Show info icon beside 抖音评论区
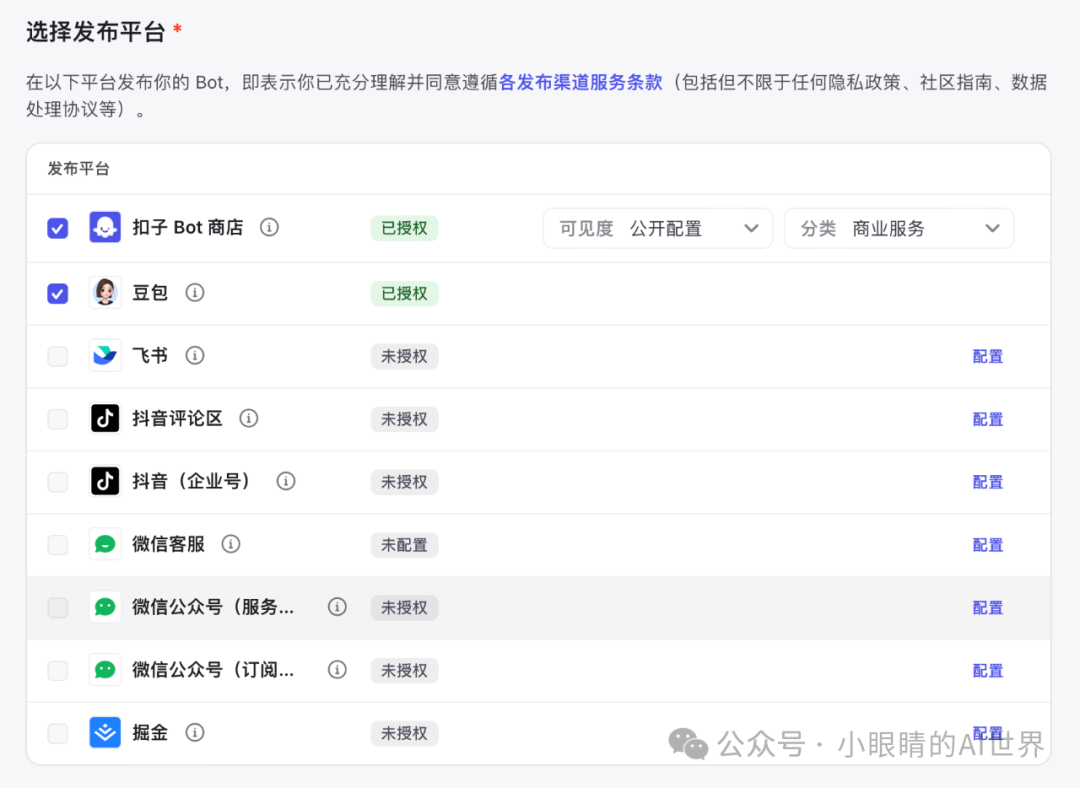1080x788 pixels. pos(249,418)
